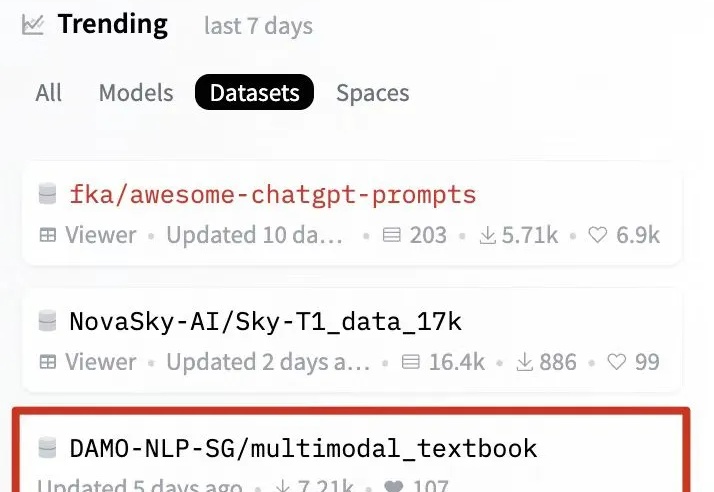Image resolution: width=714 pixels, height=492 pixels.
Task: Click the download icon next to 886
Action: [525, 362]
